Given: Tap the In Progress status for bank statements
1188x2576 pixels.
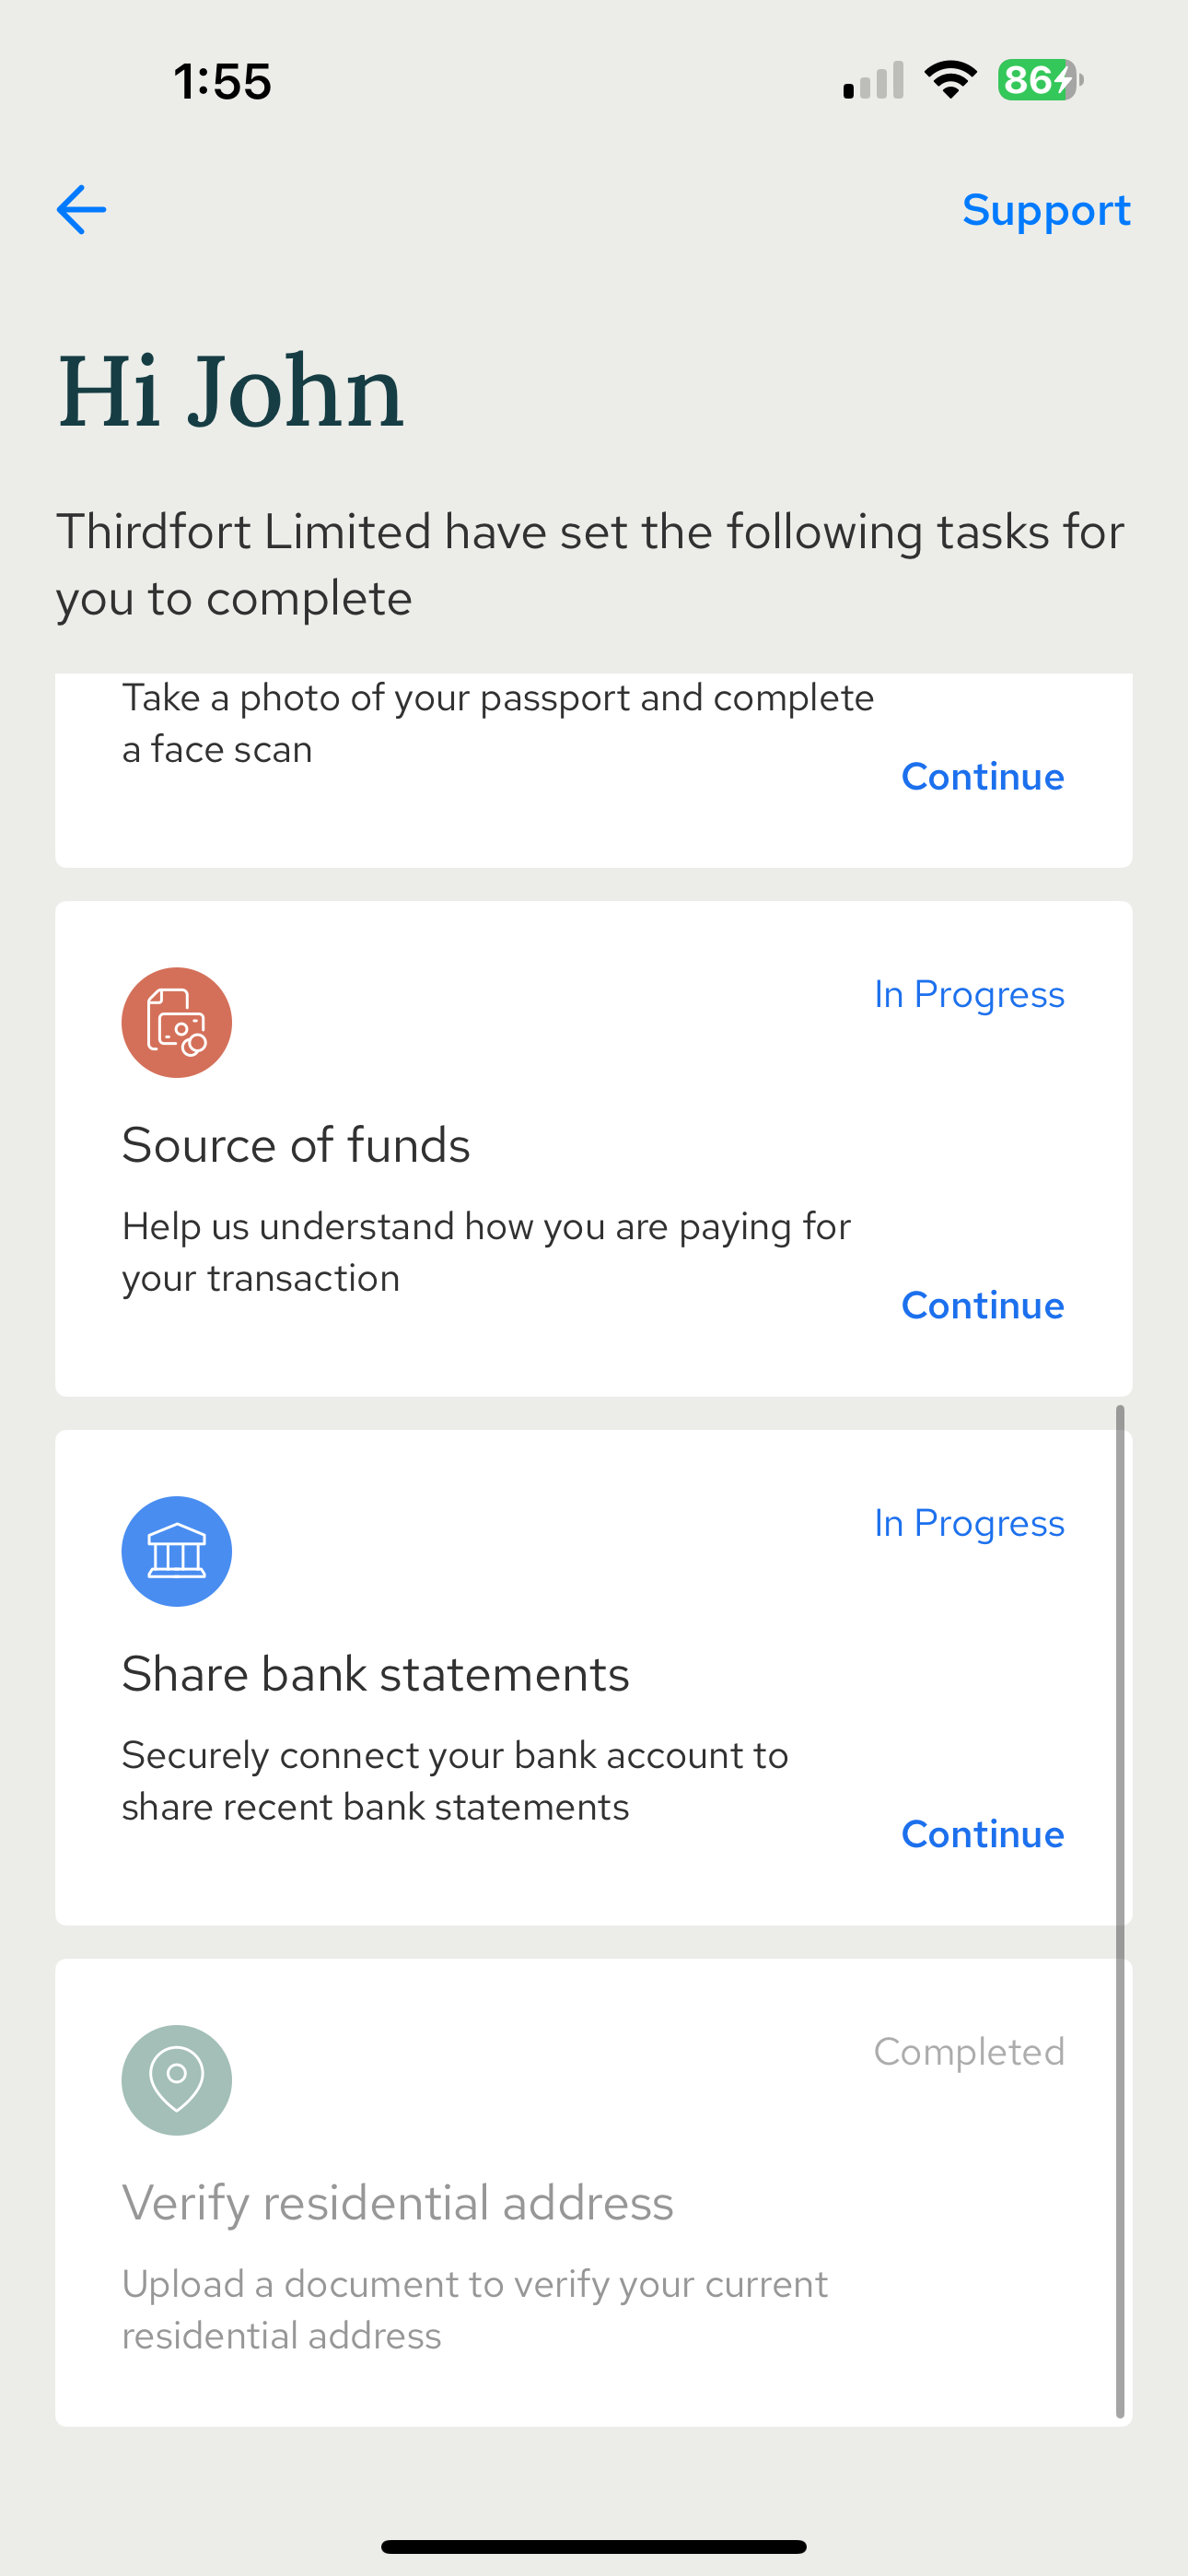Looking at the screenshot, I should coord(969,1524).
